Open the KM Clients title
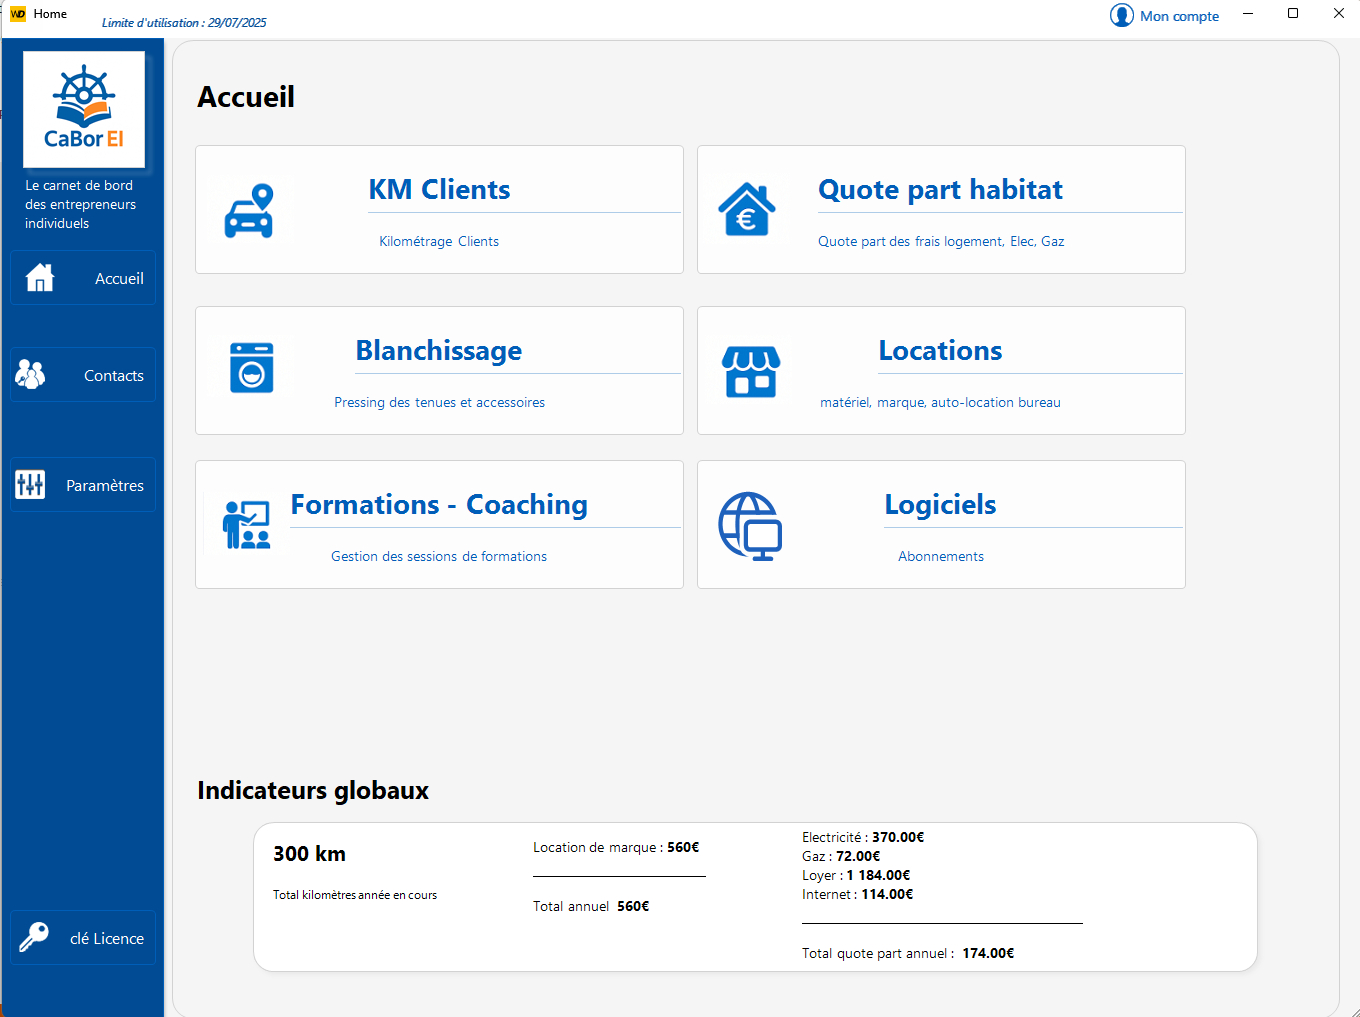The height and width of the screenshot is (1017, 1360). coord(439,190)
